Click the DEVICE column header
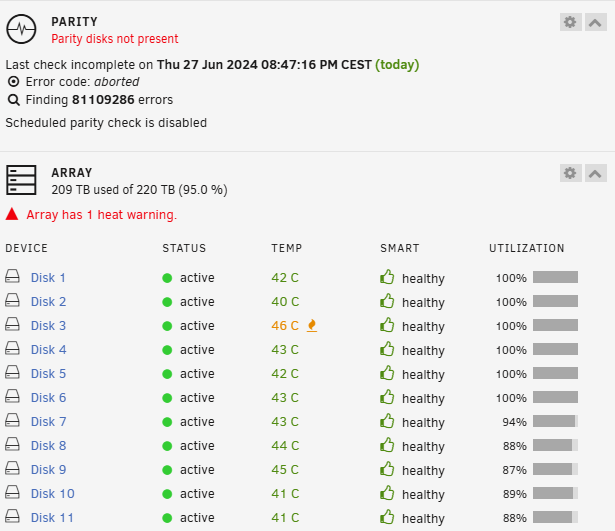Screen dimensions: 615x531 [x=26, y=248]
